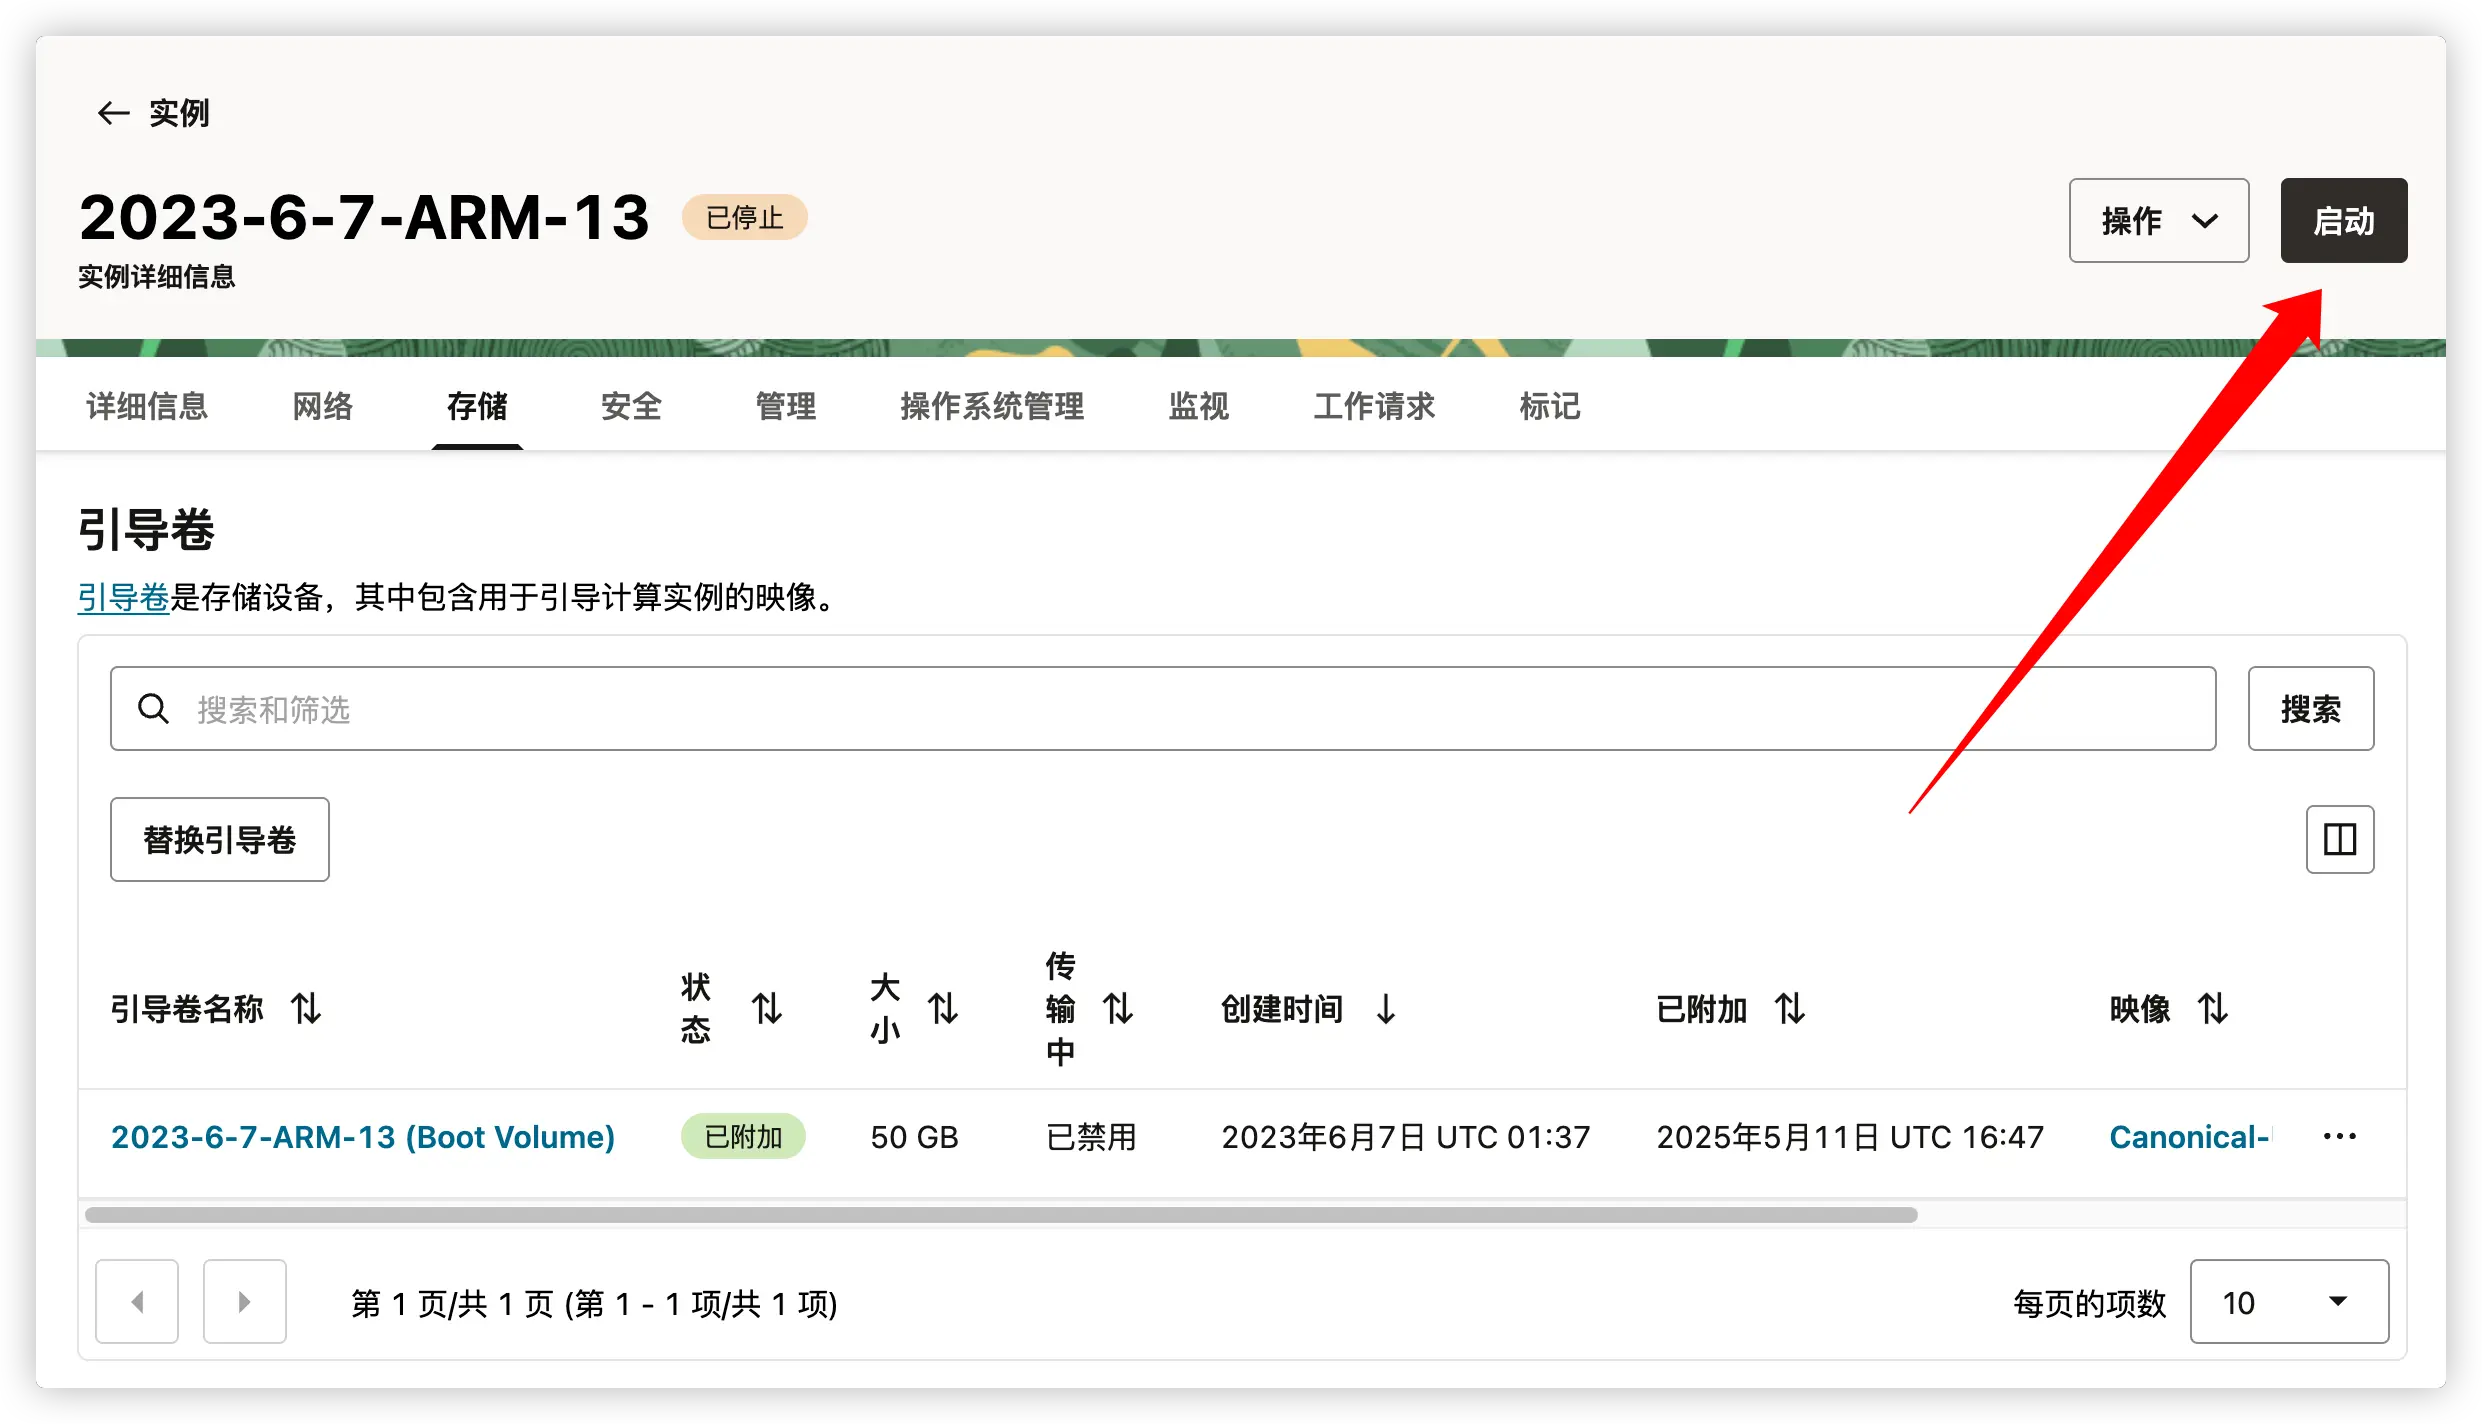Click the previous page arrow
Image resolution: width=2482 pixels, height=1424 pixels.
pyautogui.click(x=137, y=1301)
